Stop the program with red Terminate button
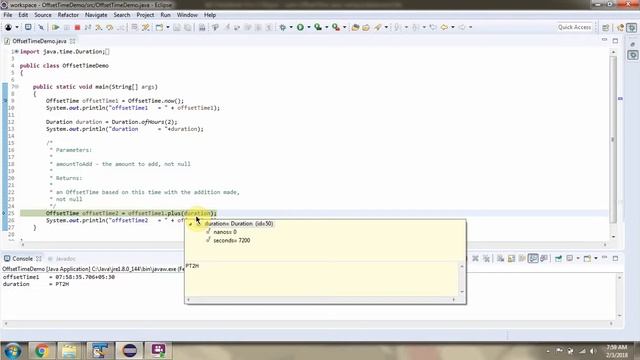640x360 pixels. (x=77, y=27)
